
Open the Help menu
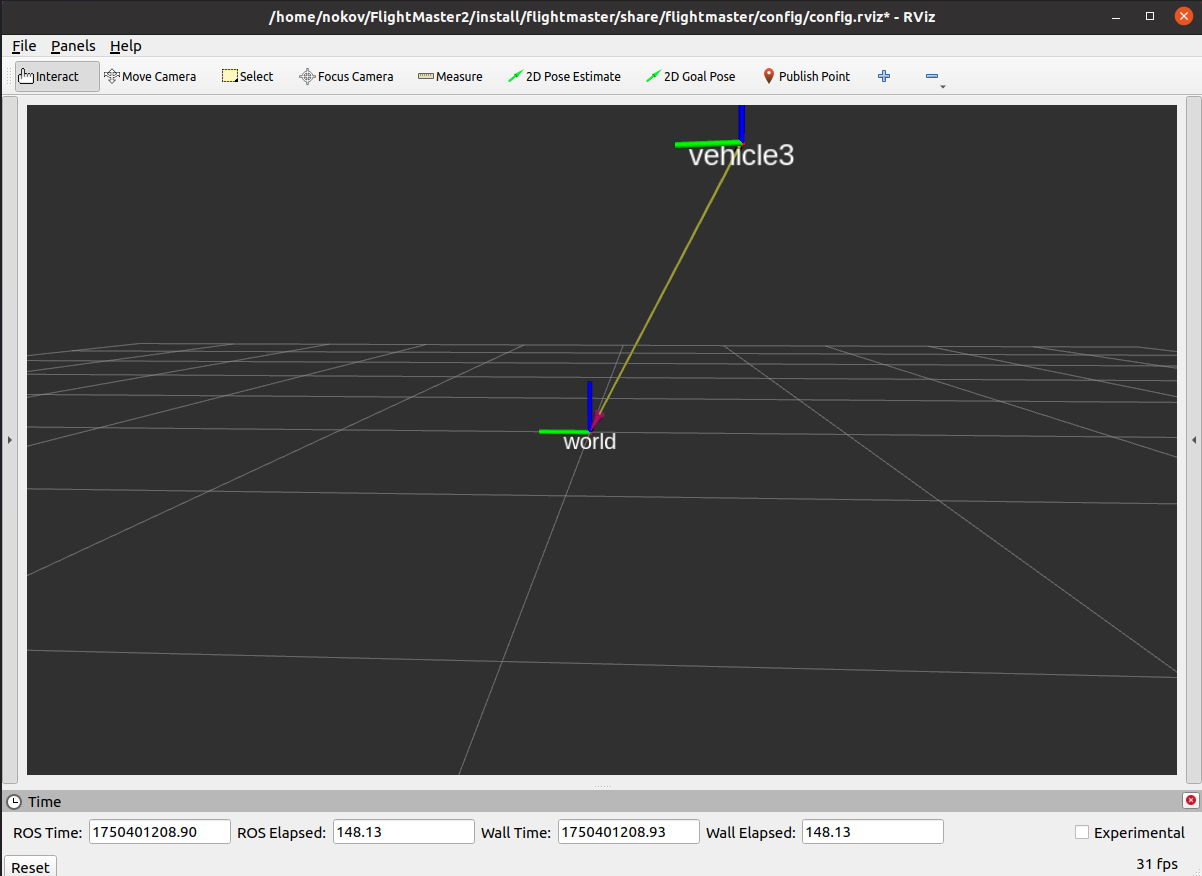pos(126,46)
